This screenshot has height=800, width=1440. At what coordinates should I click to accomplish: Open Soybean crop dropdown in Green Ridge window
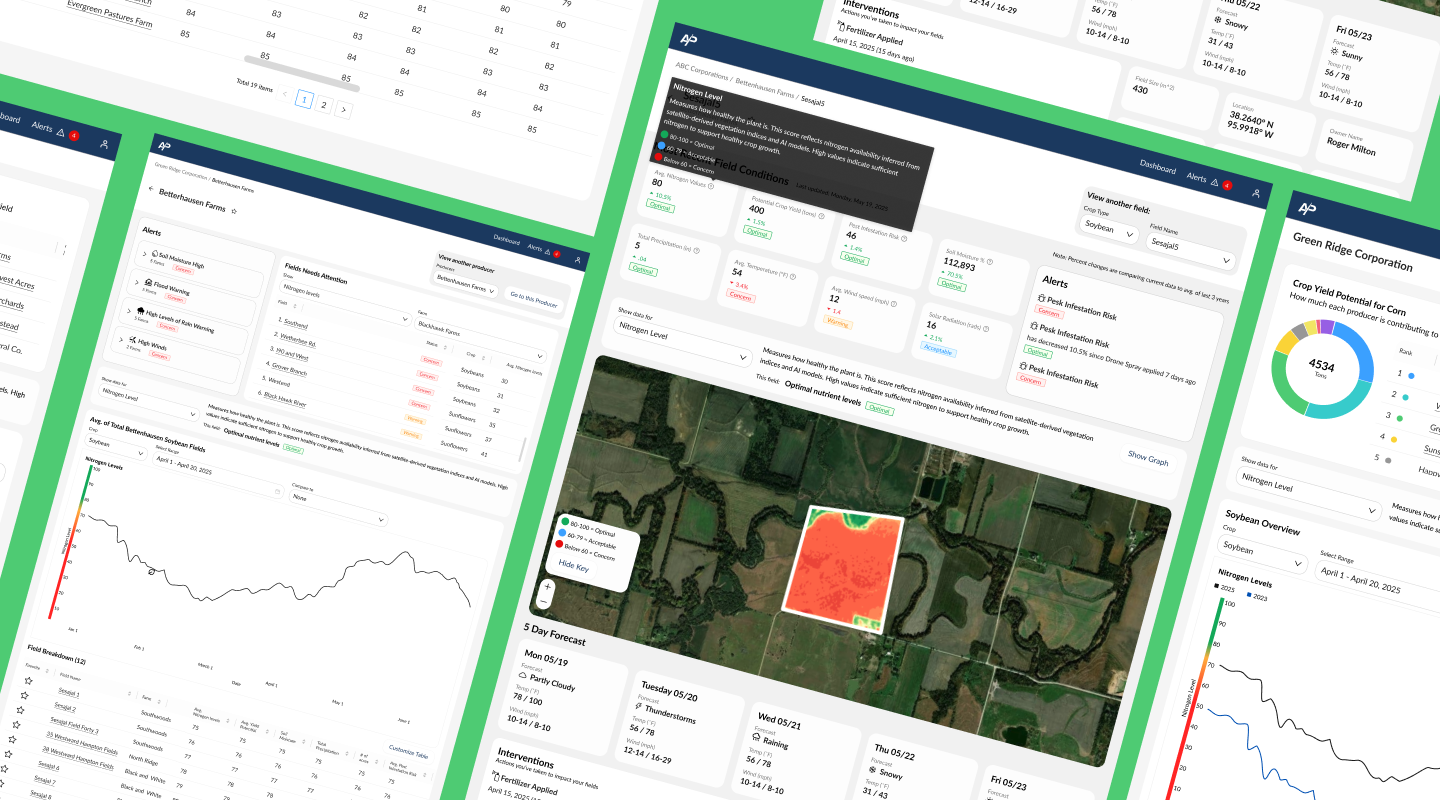1263,554
